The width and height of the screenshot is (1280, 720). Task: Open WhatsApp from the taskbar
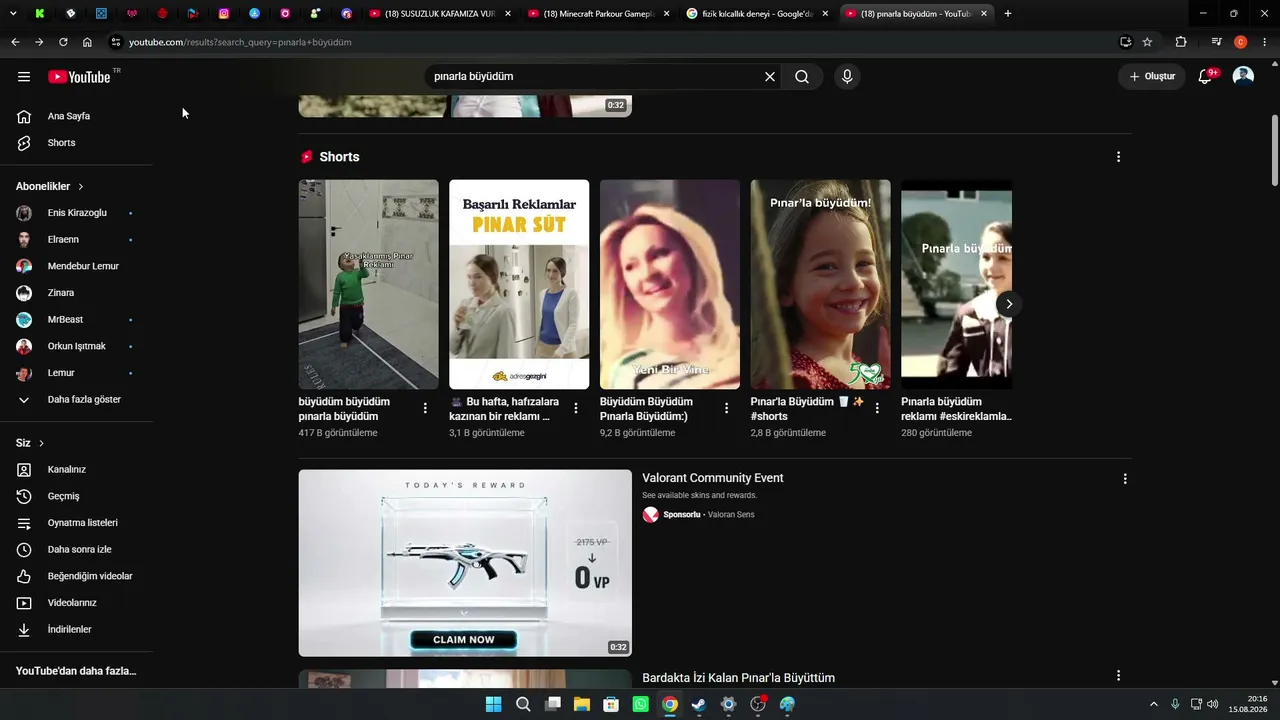pyautogui.click(x=640, y=704)
